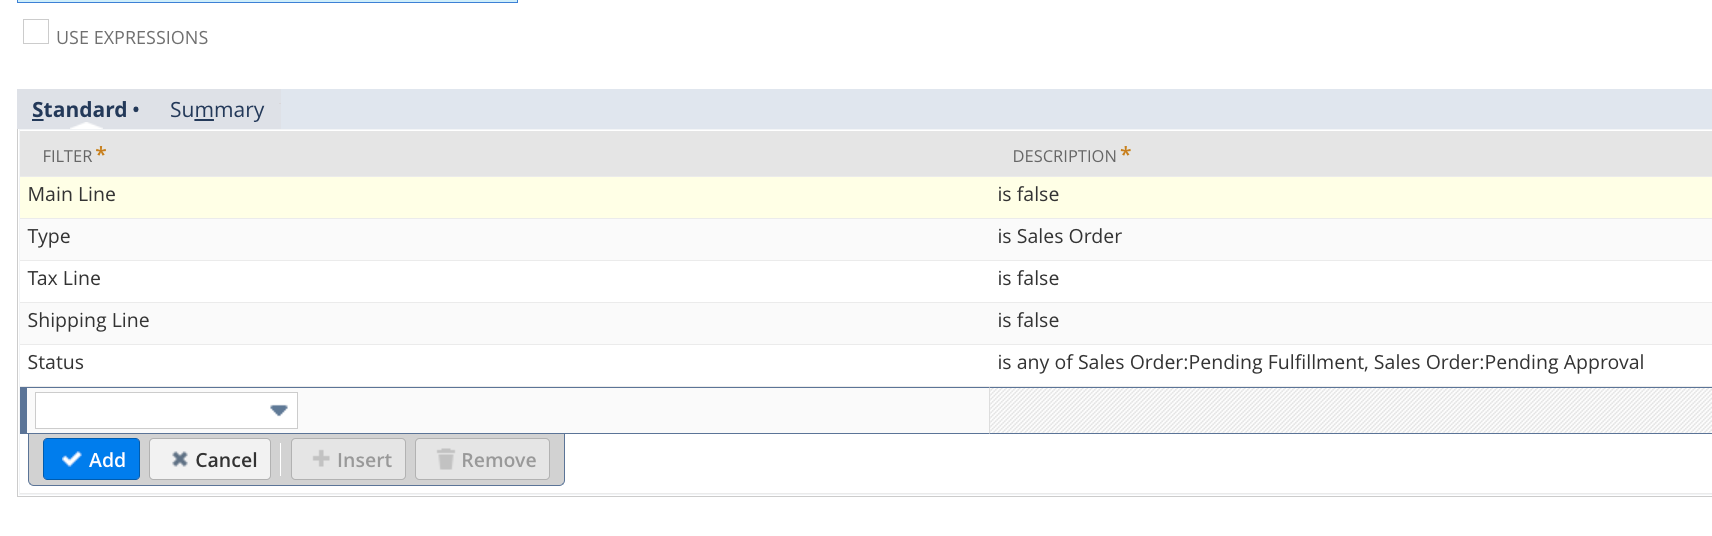Select the Main Line filter row
Image resolution: width=1712 pixels, height=536 pixels.
pos(72,195)
